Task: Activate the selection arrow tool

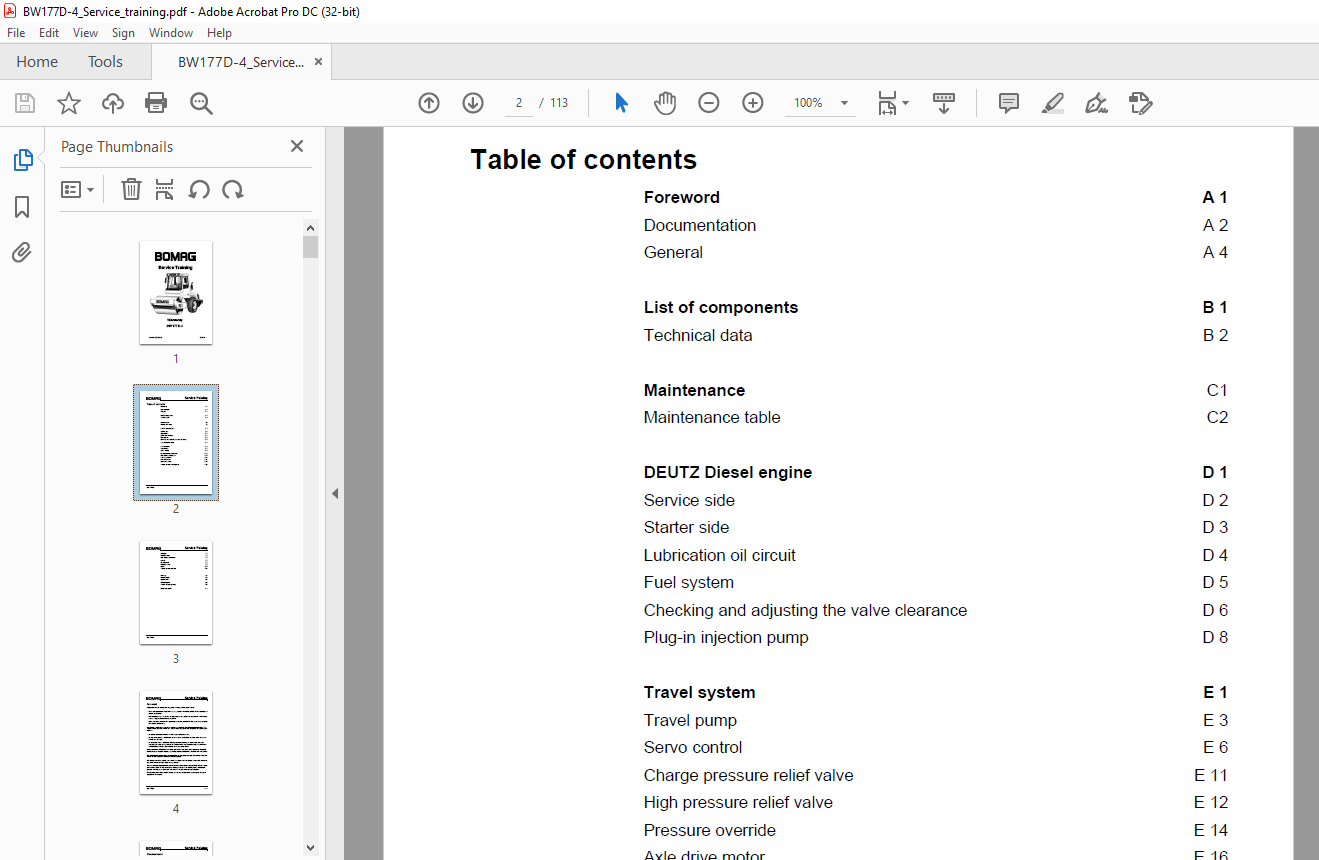Action: 621,103
